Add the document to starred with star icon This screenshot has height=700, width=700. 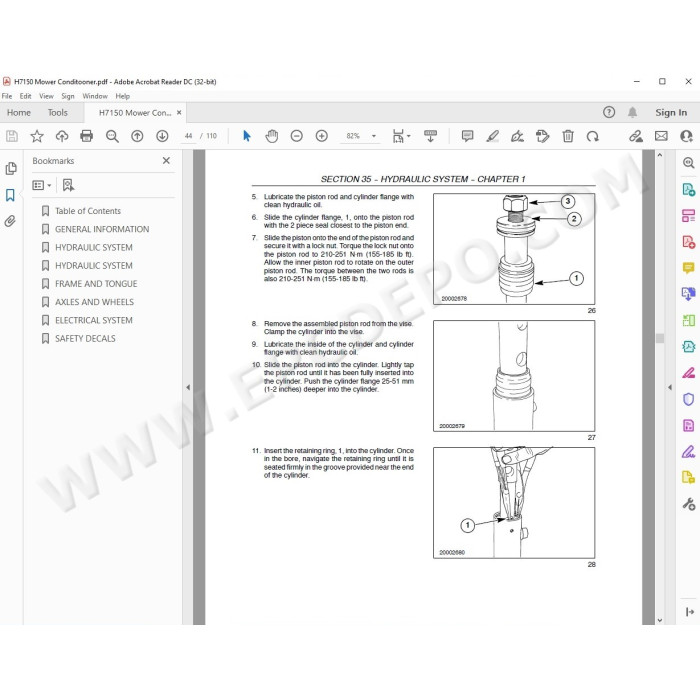(x=37, y=136)
